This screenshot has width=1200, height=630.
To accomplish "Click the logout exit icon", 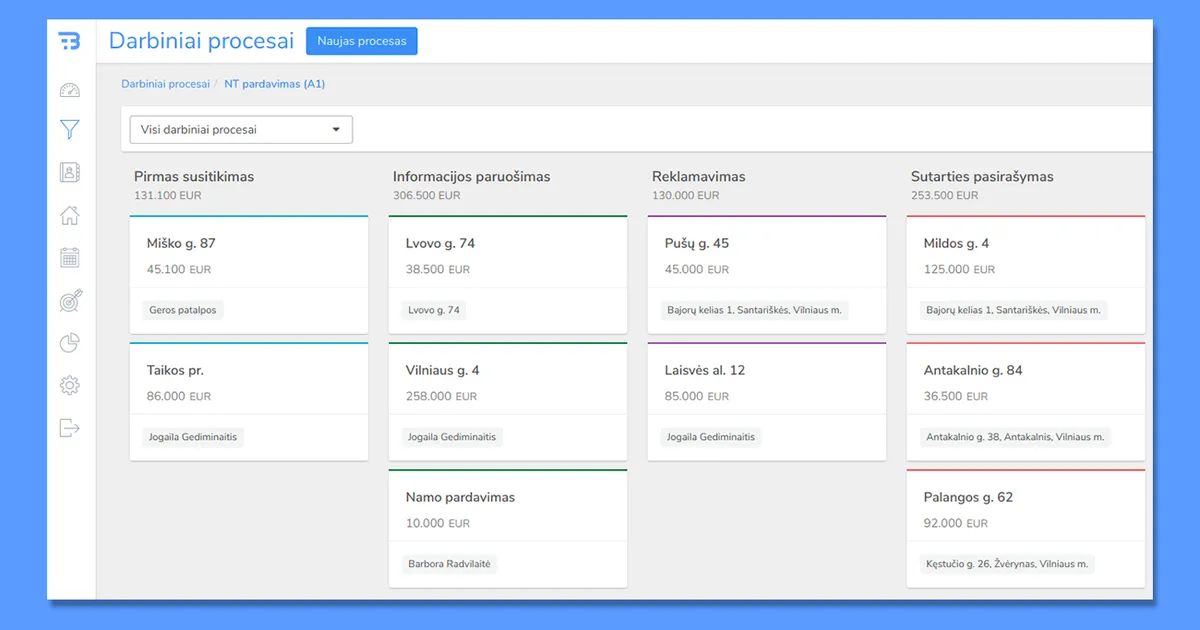I will [69, 428].
